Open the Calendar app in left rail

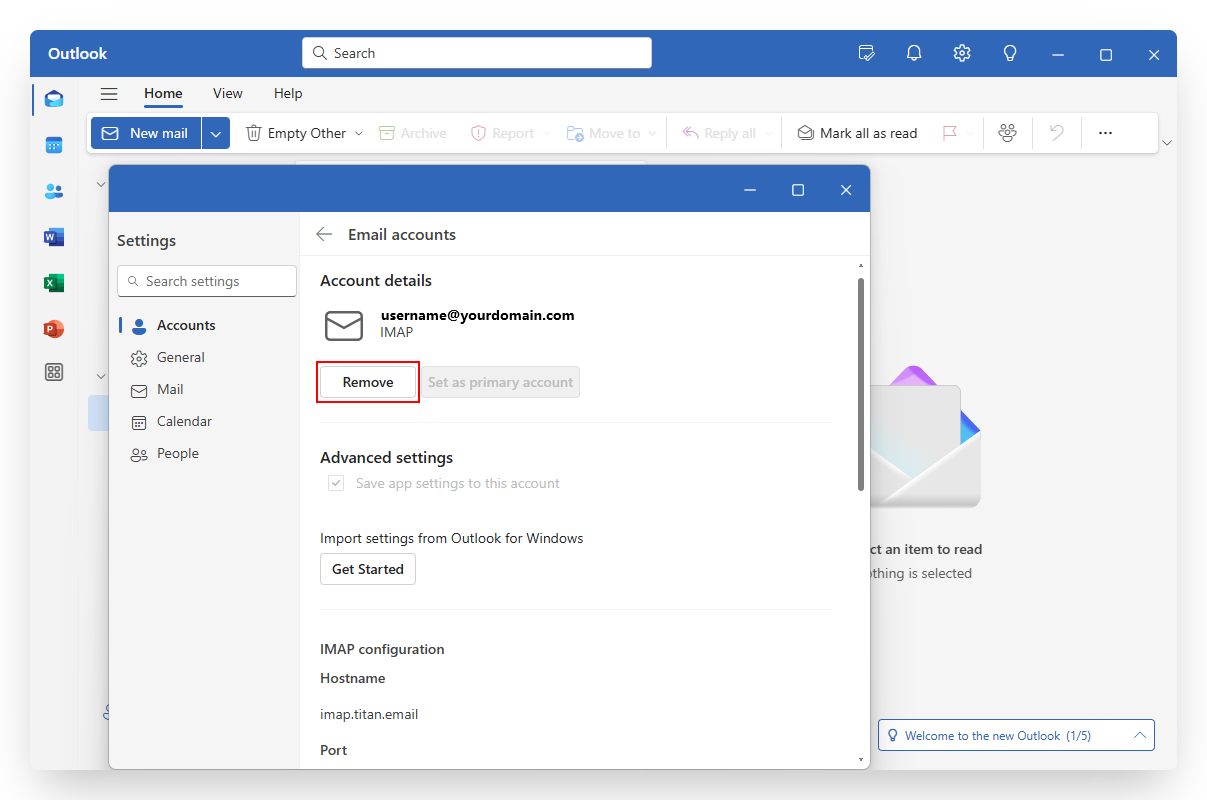[54, 145]
